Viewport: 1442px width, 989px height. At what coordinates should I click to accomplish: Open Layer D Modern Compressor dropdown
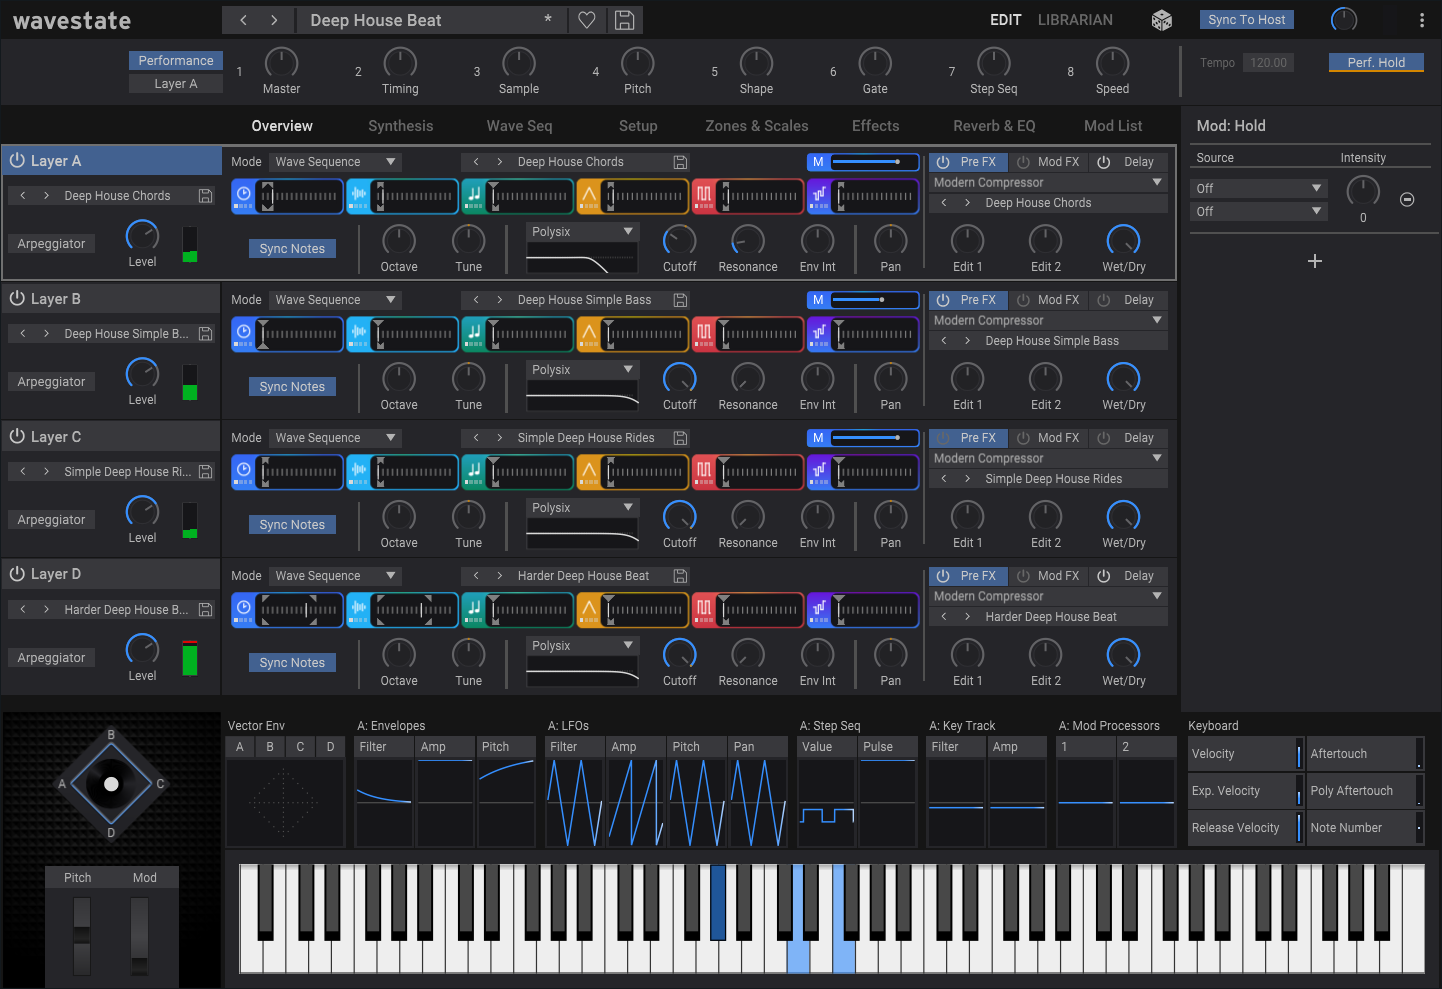[1048, 597]
